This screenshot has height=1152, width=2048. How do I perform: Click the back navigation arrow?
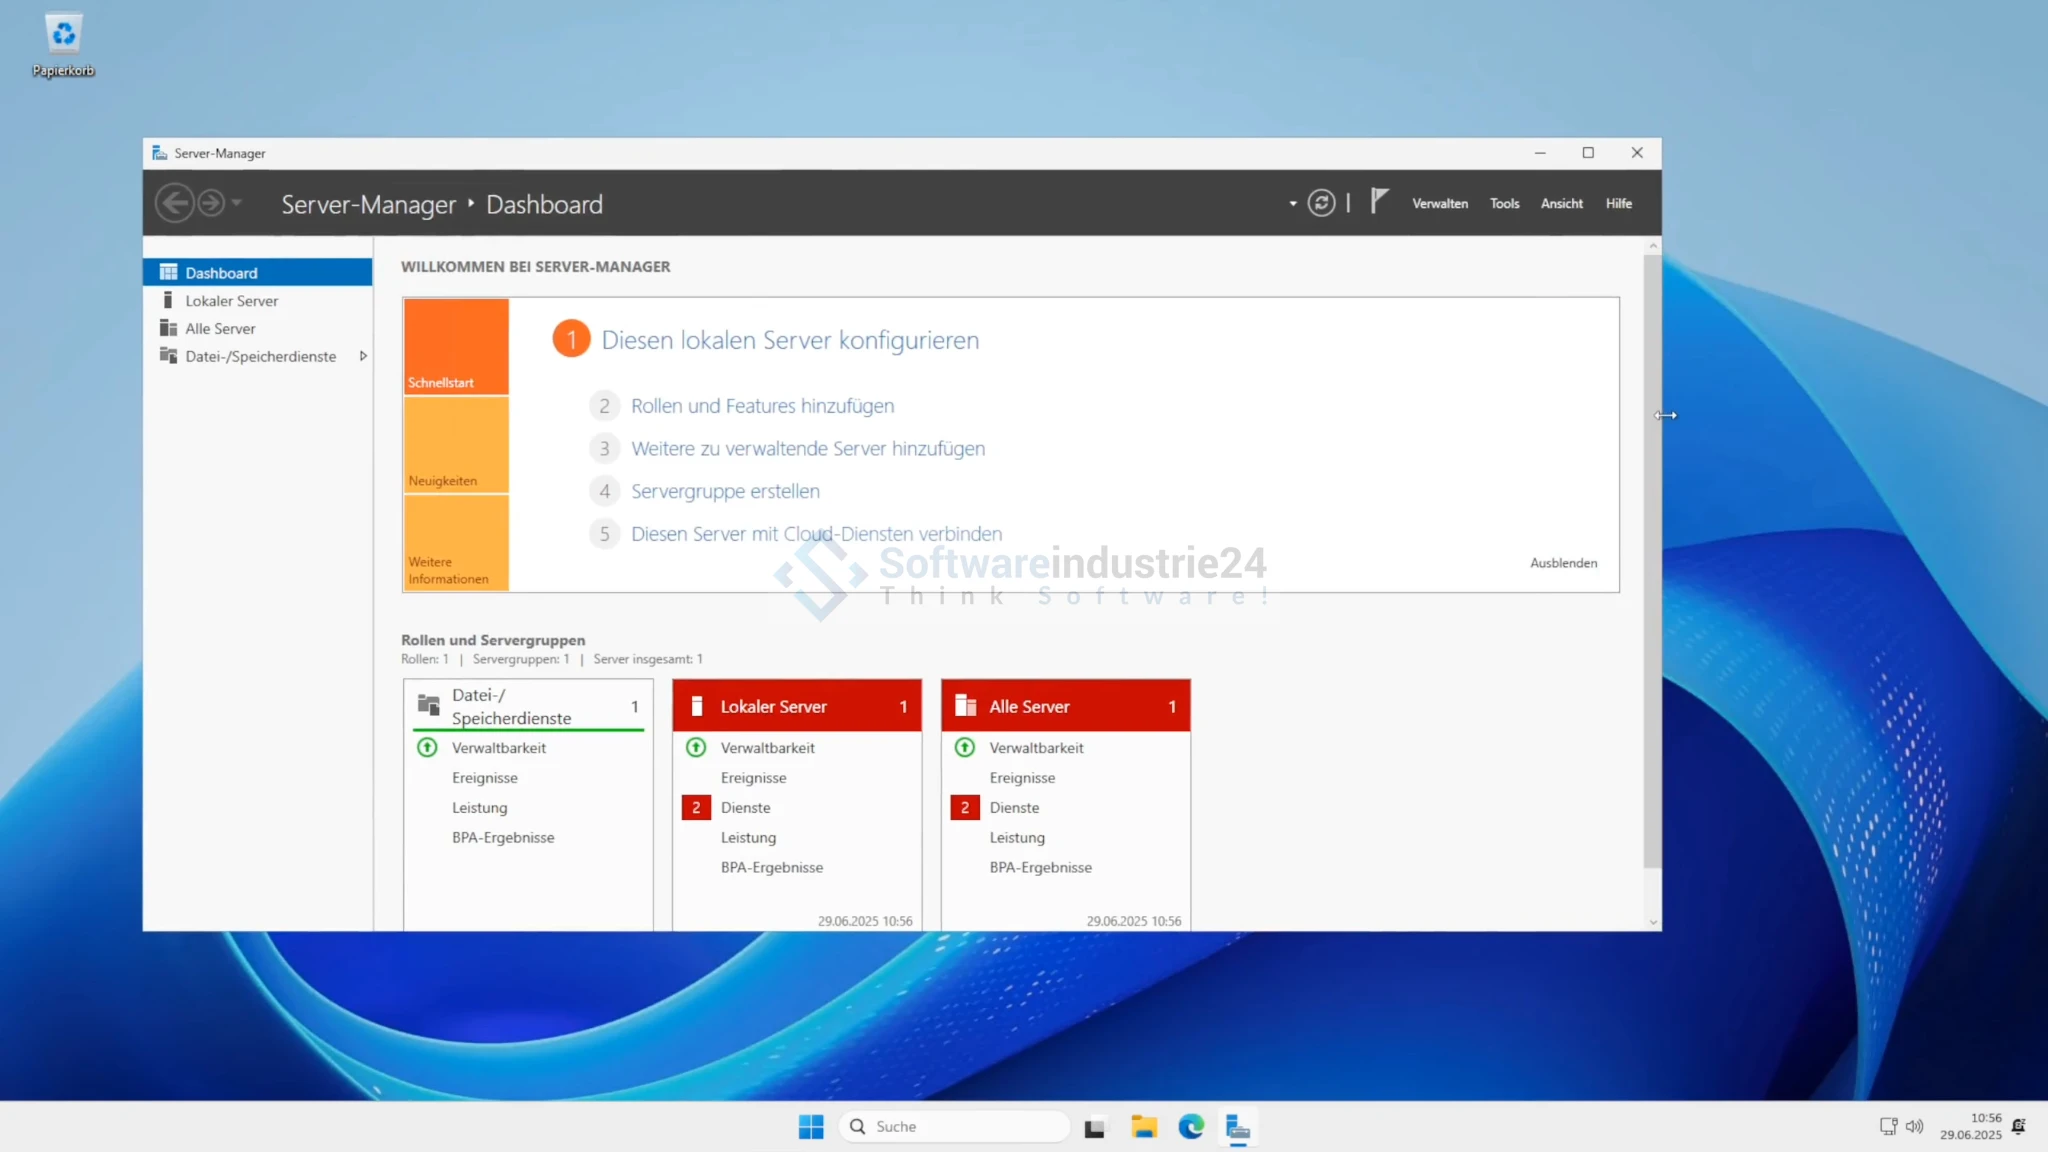tap(174, 203)
